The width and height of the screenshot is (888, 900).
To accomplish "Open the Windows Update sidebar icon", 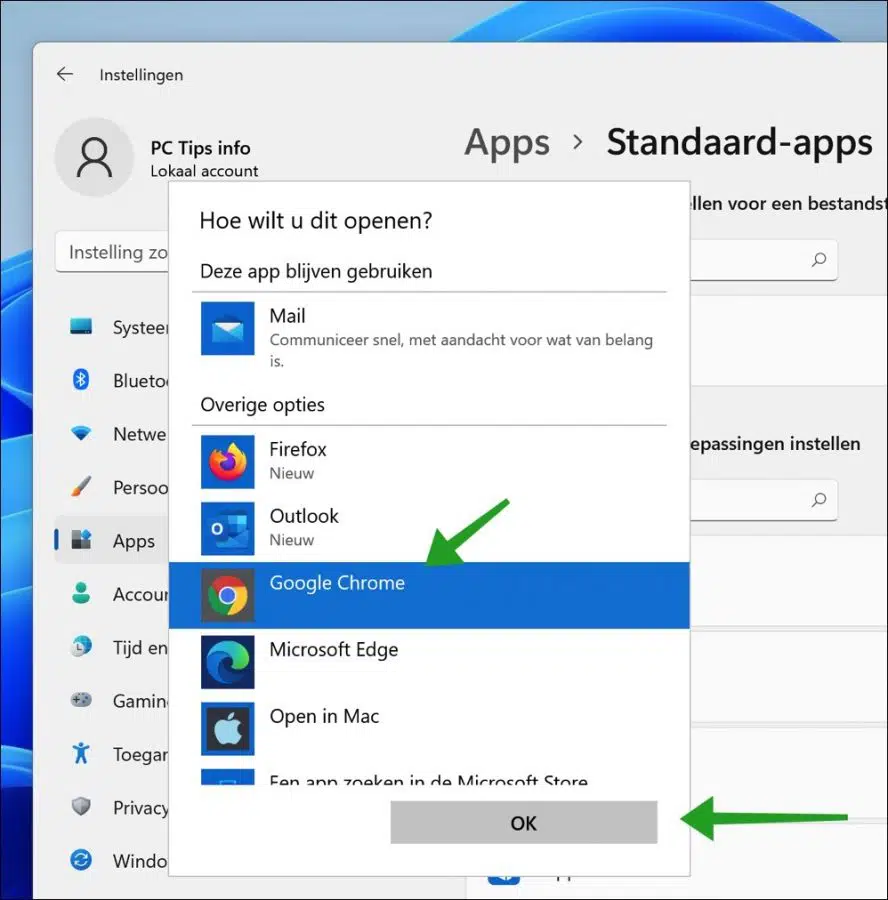I will 81,859.
